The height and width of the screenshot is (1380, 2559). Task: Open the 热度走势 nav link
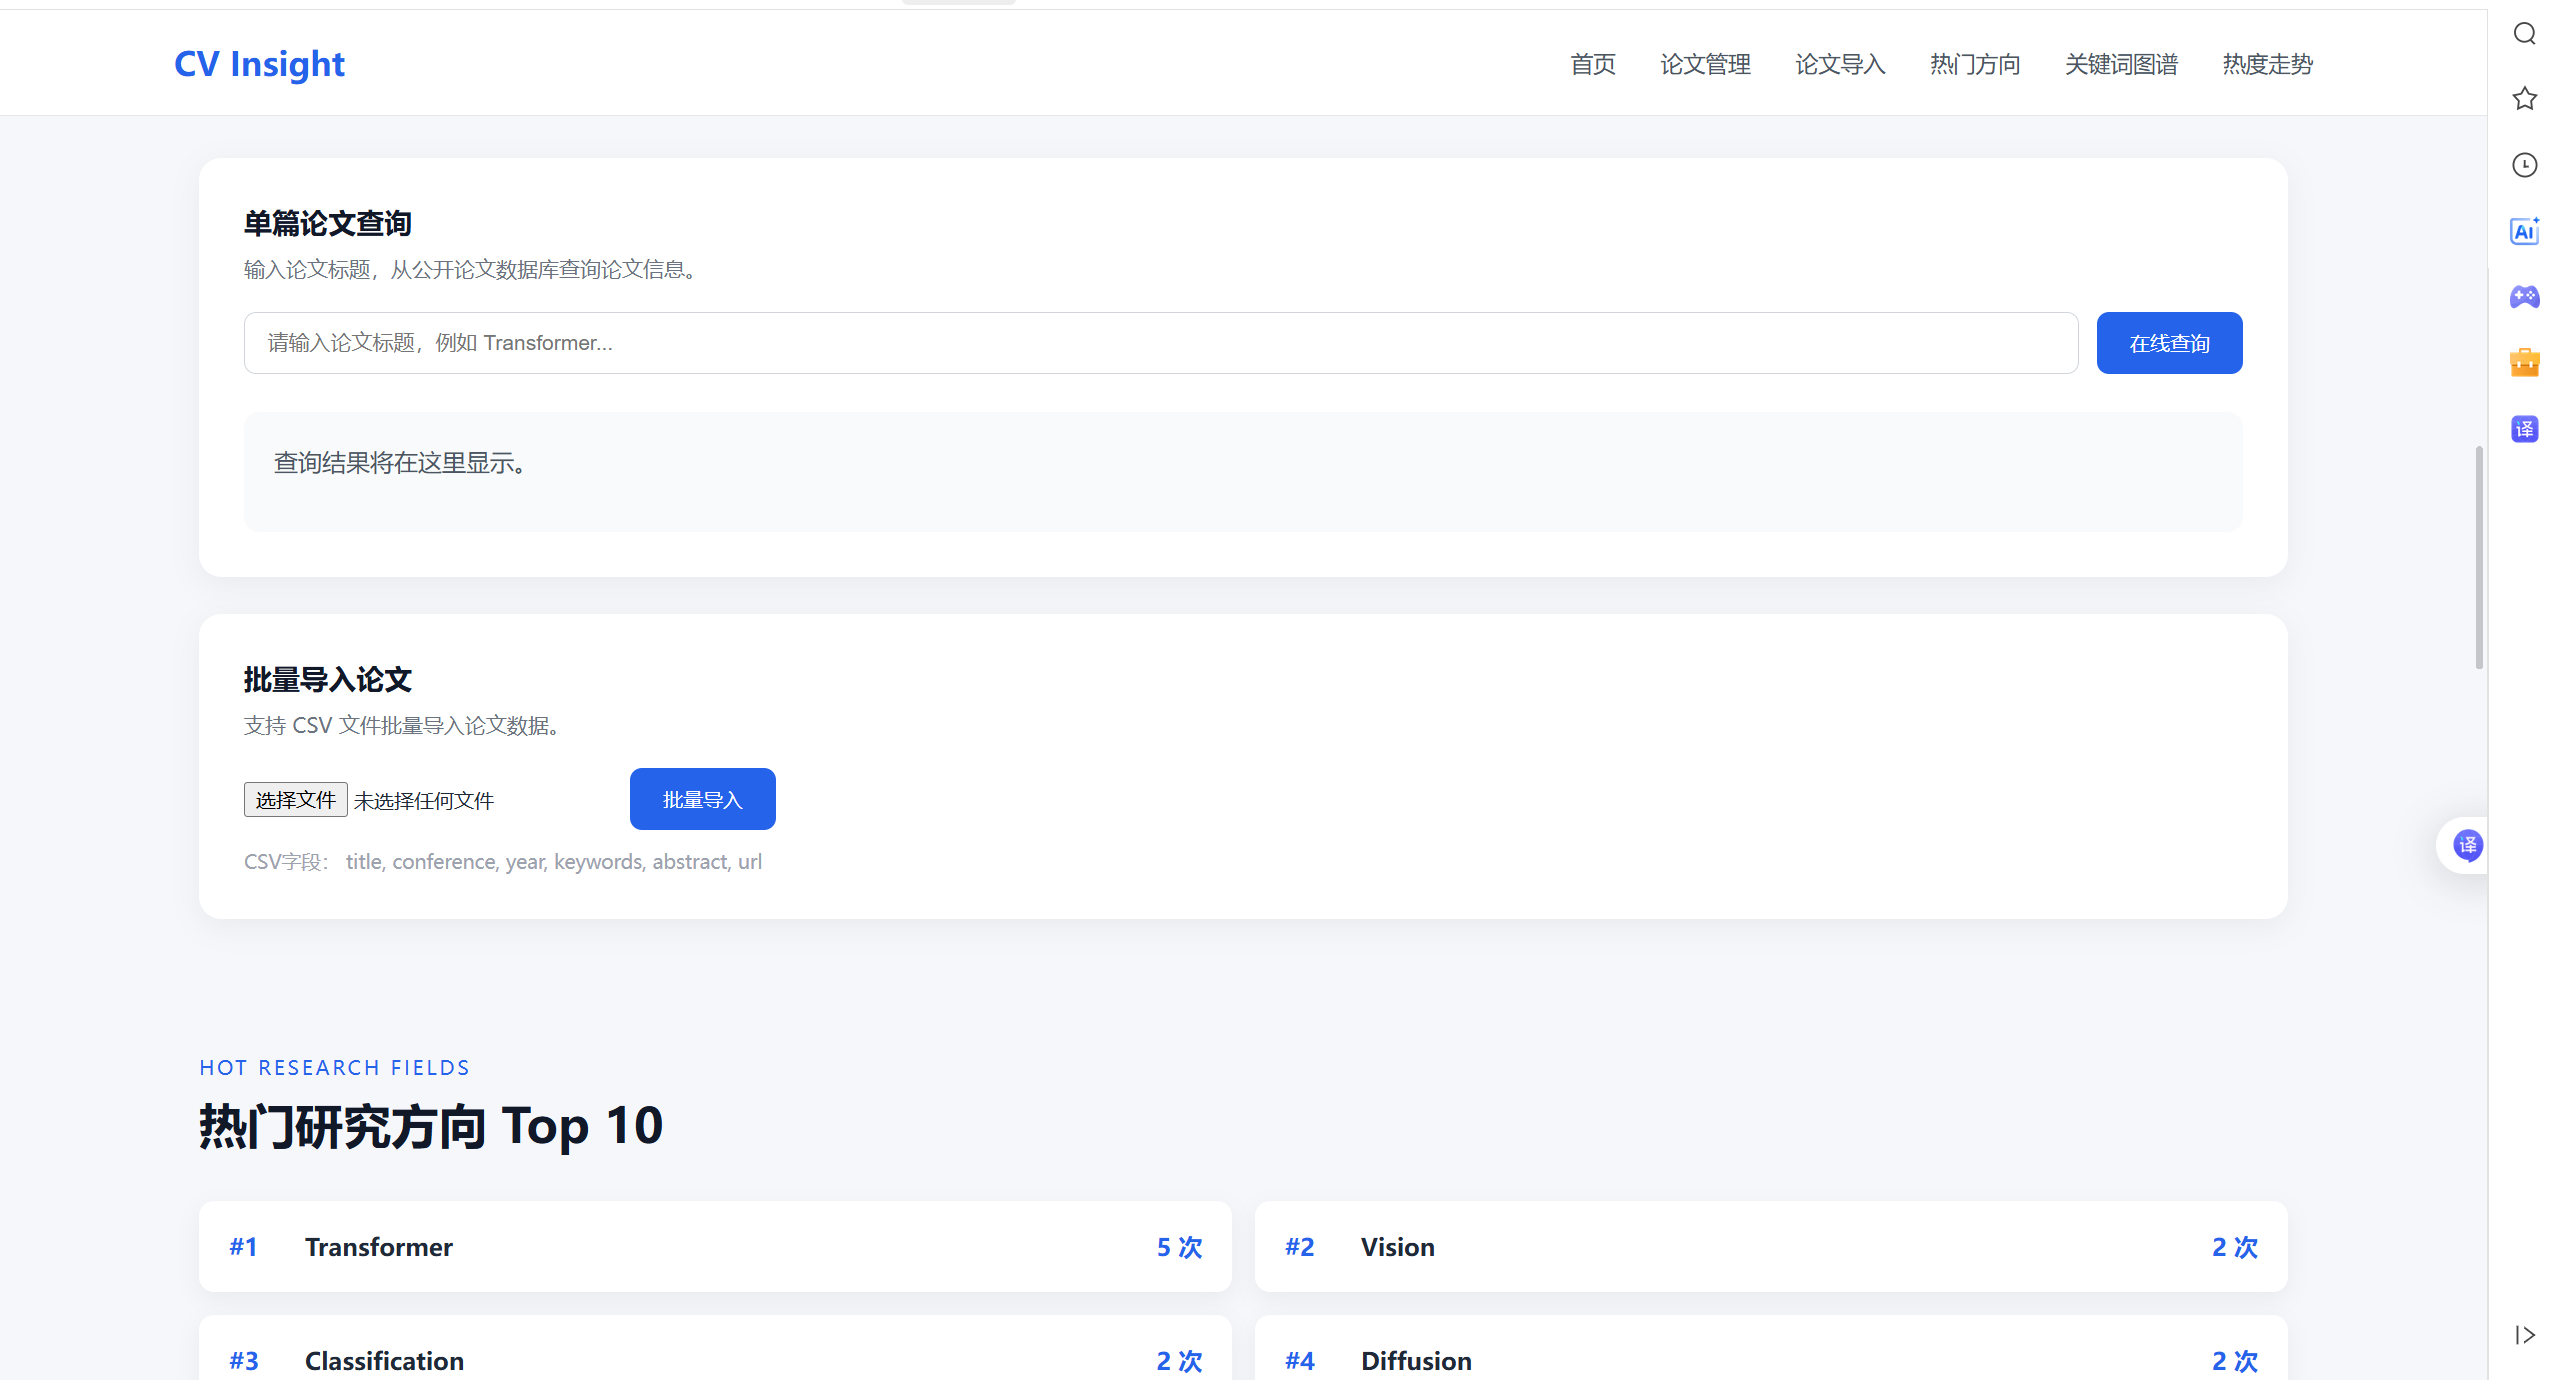pos(2267,64)
